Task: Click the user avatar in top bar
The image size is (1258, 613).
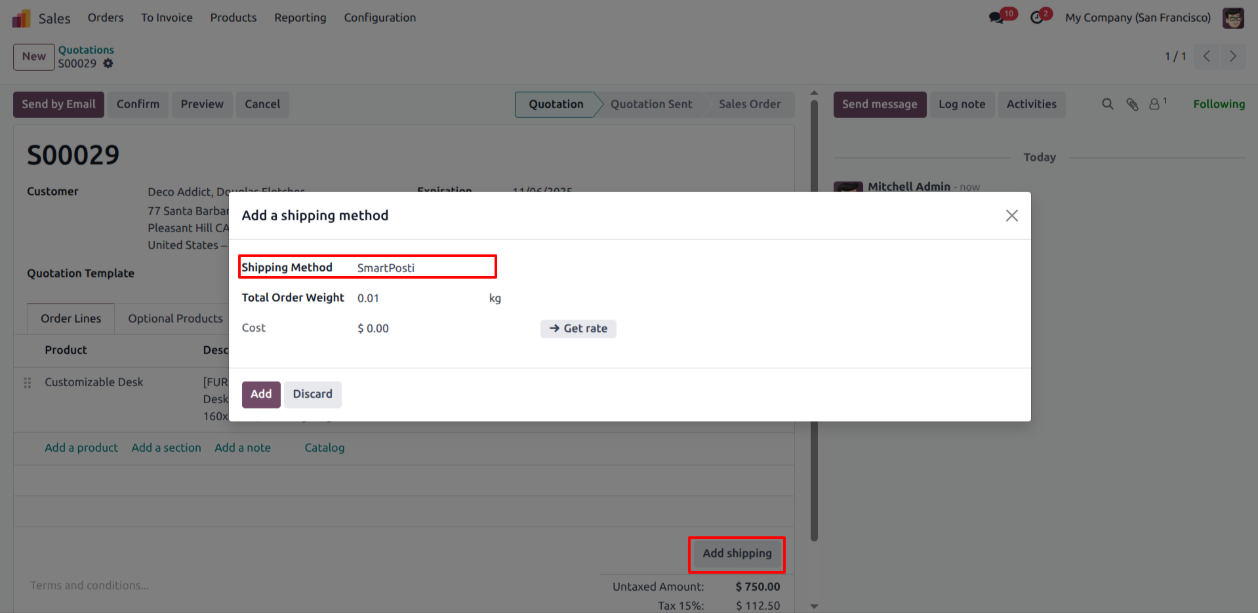Action: 1233,18
